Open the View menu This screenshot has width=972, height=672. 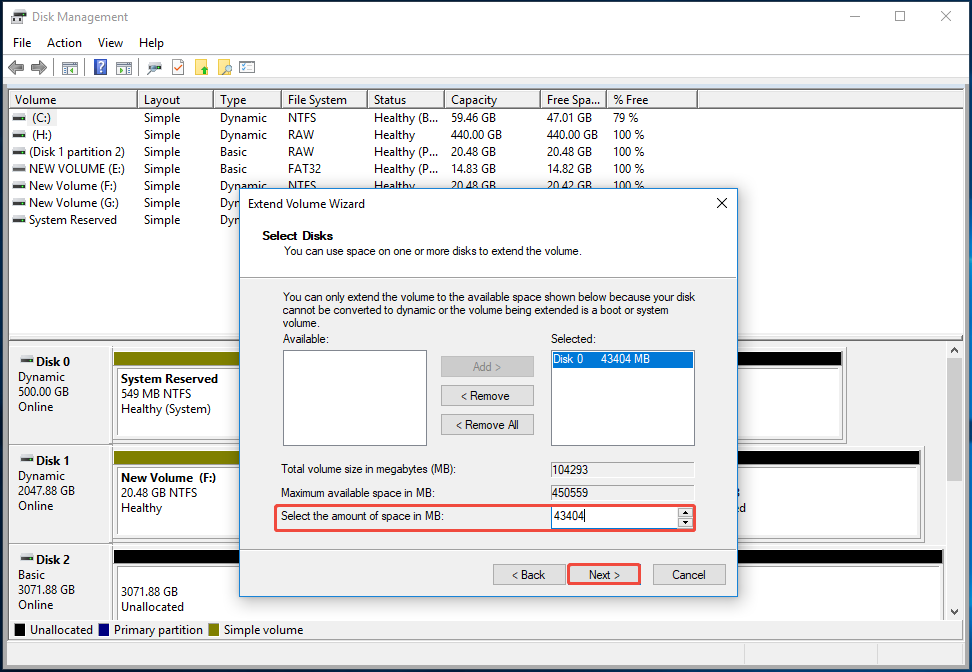coord(110,43)
